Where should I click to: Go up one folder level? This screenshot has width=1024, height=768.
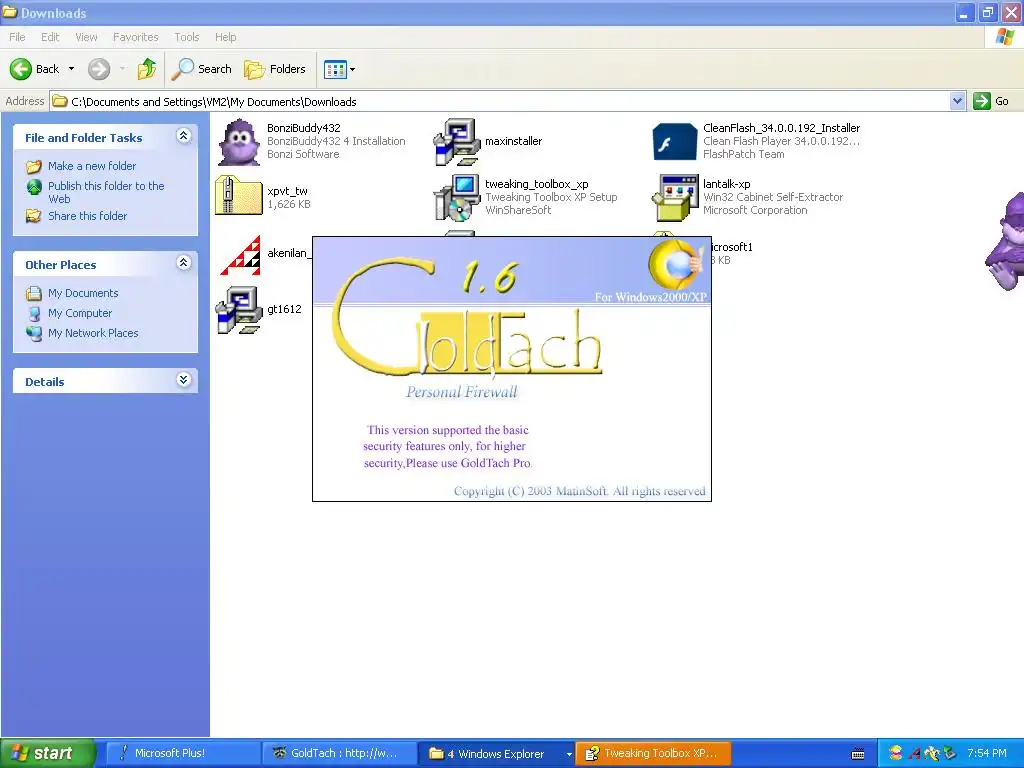coord(147,69)
